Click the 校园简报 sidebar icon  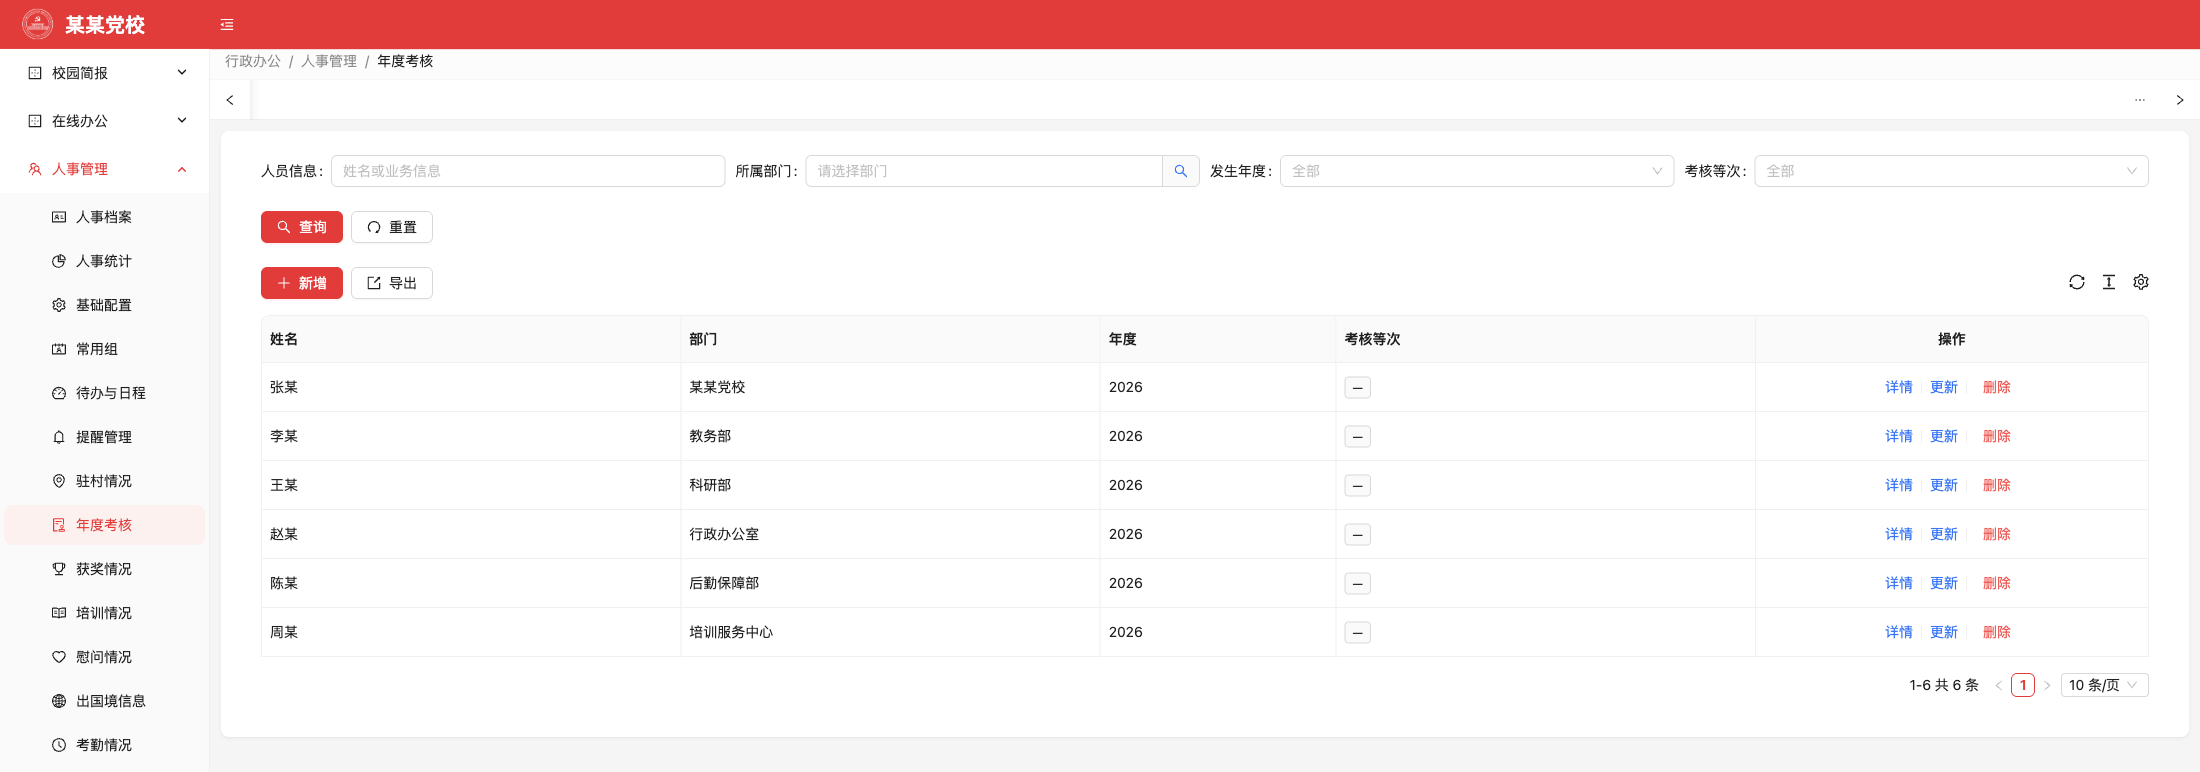pos(35,73)
